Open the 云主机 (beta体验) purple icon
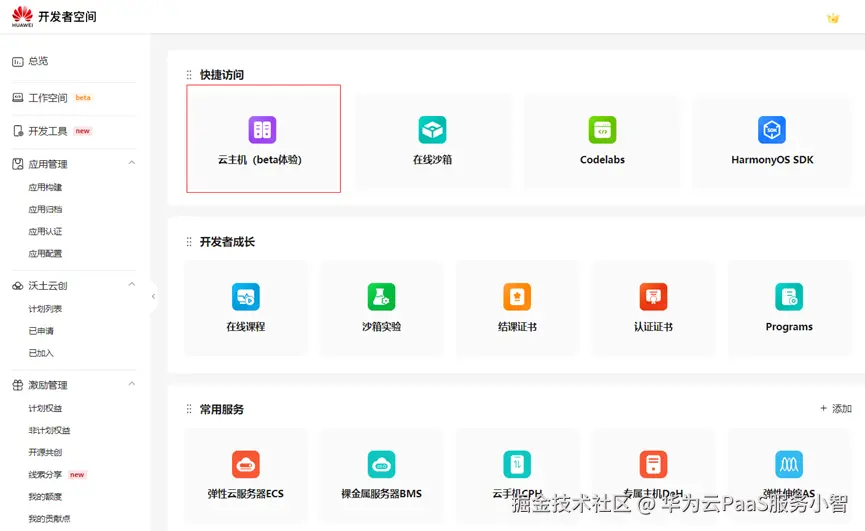 click(x=262, y=130)
